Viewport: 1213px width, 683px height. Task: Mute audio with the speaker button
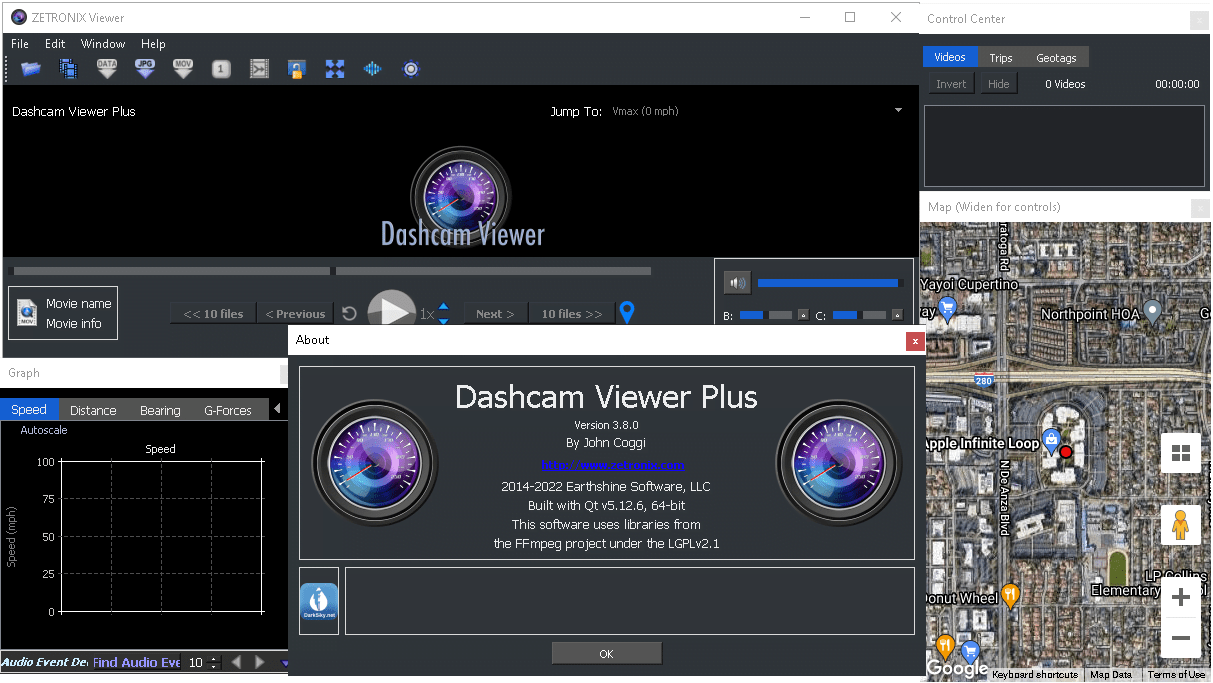[737, 283]
